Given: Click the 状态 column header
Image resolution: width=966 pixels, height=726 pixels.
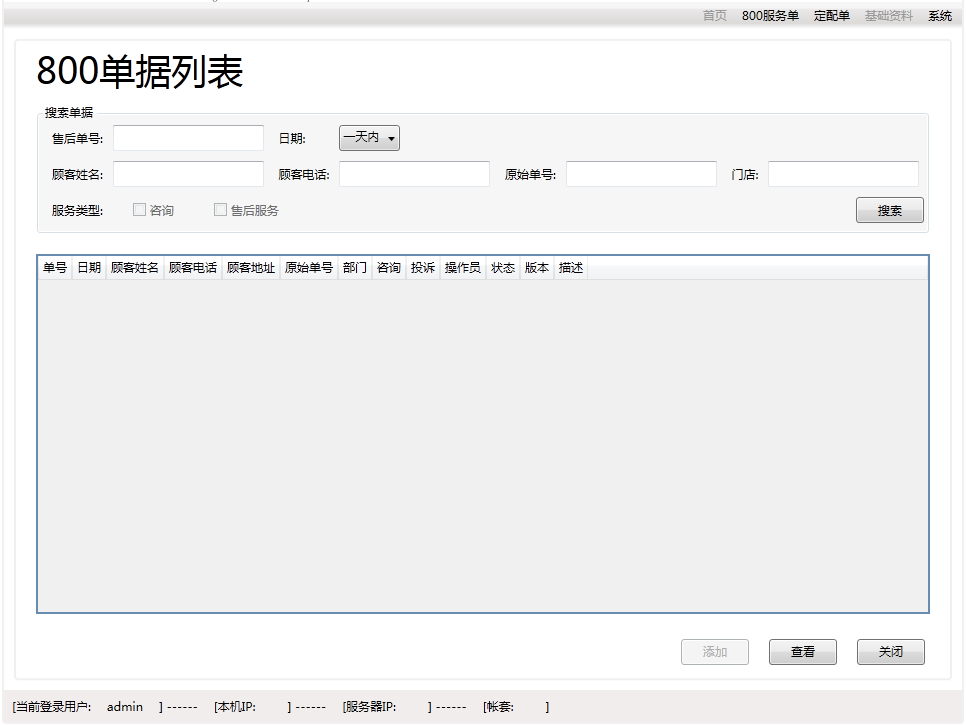Looking at the screenshot, I should tap(503, 267).
